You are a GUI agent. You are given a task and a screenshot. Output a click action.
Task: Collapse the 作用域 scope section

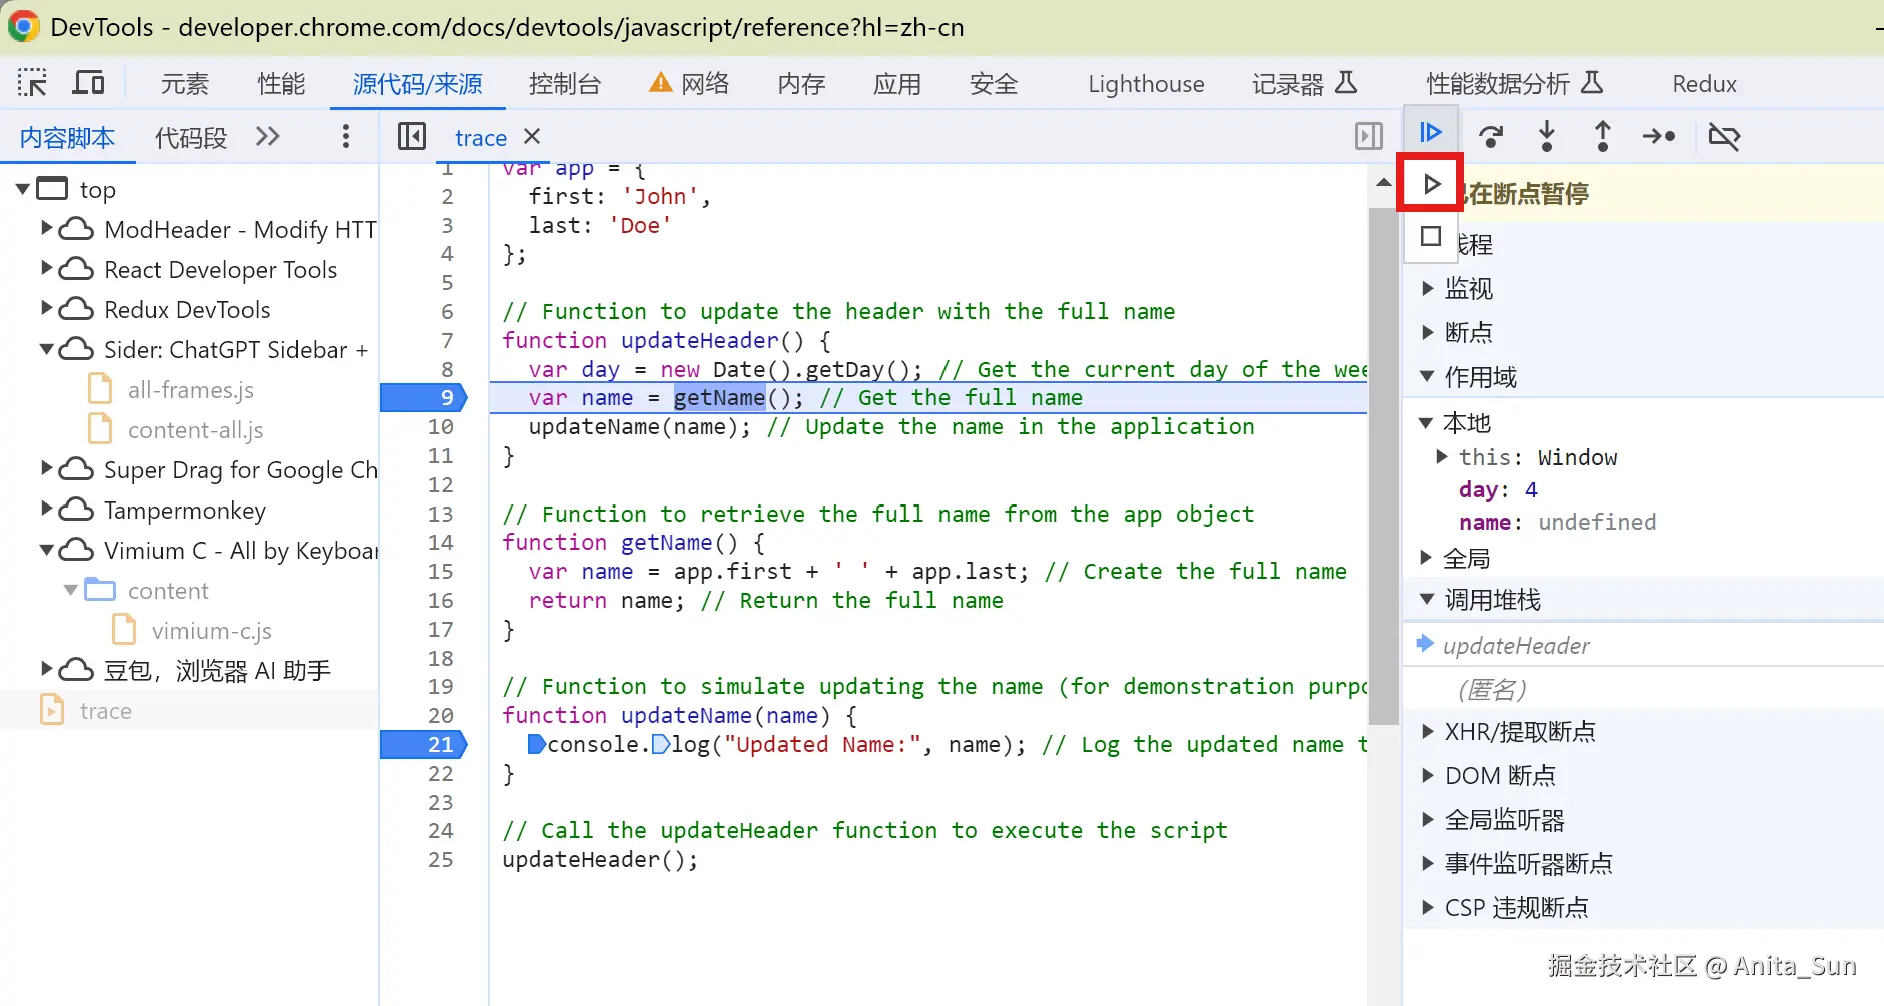1427,376
